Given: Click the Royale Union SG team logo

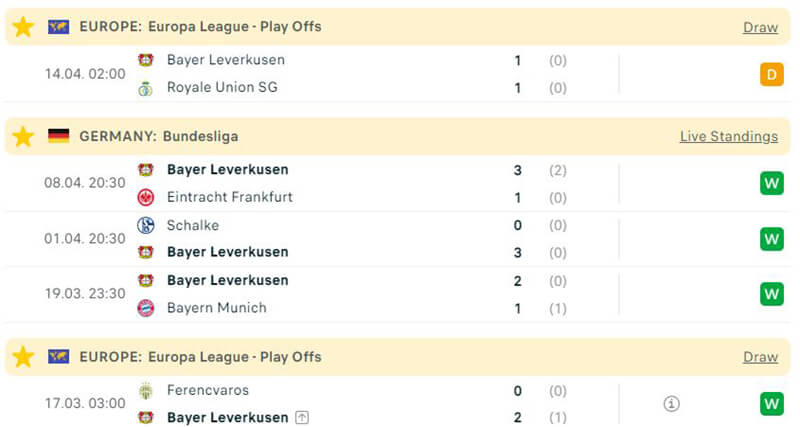Looking at the screenshot, I should (x=146, y=88).
